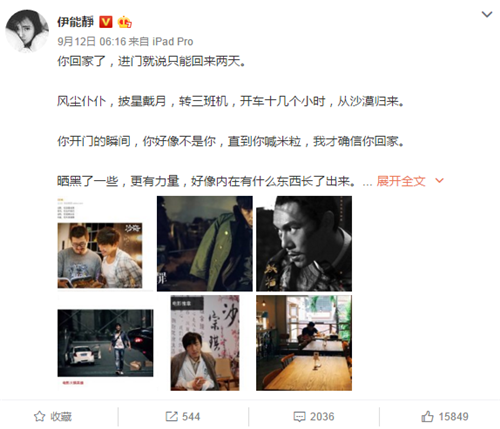The height and width of the screenshot is (429, 500).
Task: Click the comment bubble icon
Action: click(x=299, y=417)
